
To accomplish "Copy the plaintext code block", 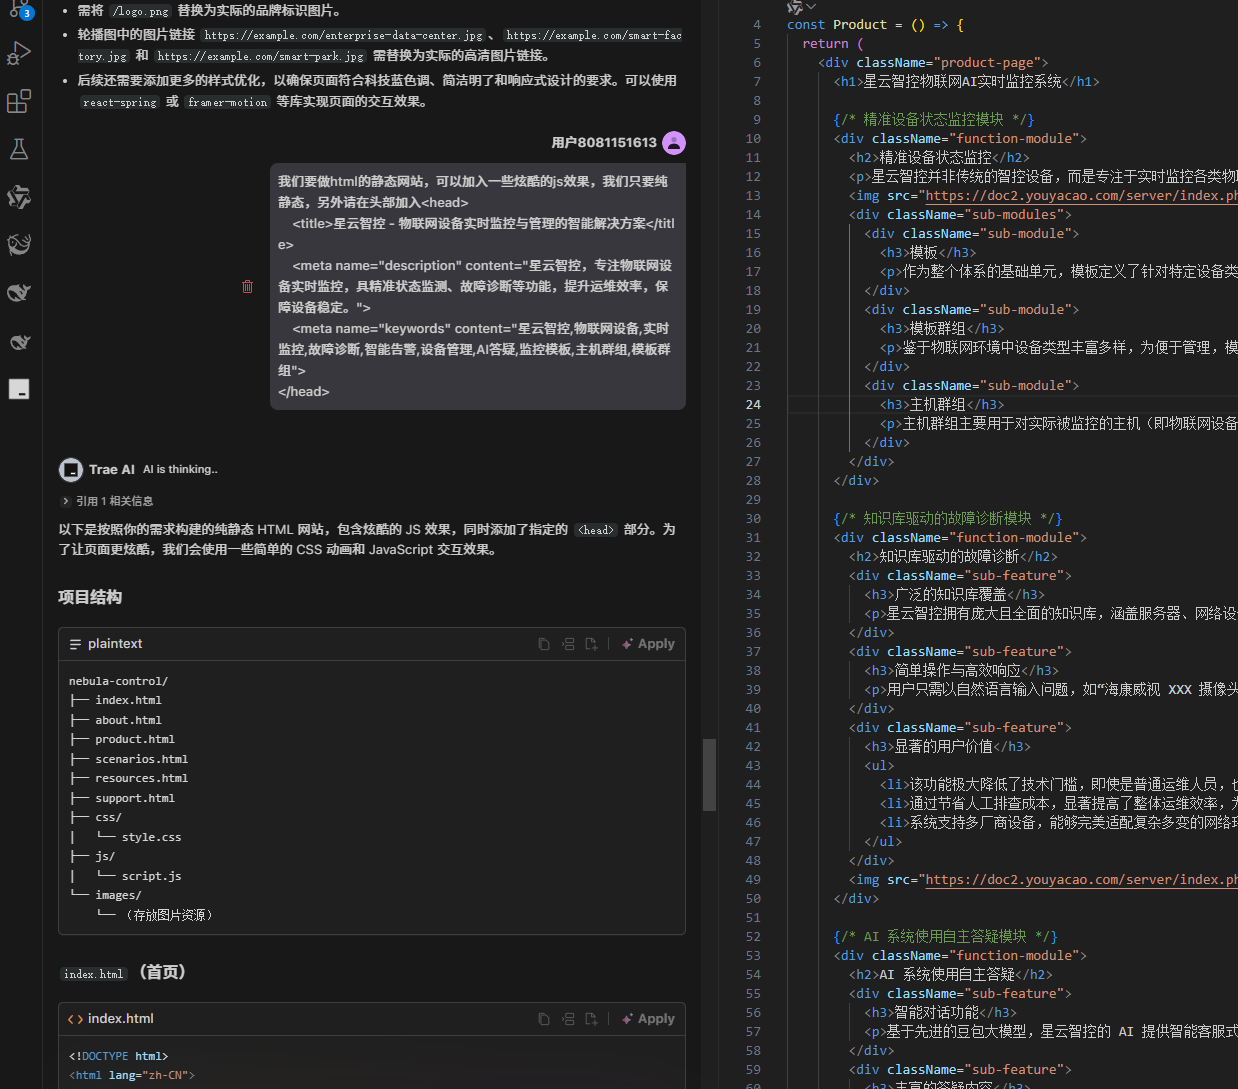I will pyautogui.click(x=544, y=644).
